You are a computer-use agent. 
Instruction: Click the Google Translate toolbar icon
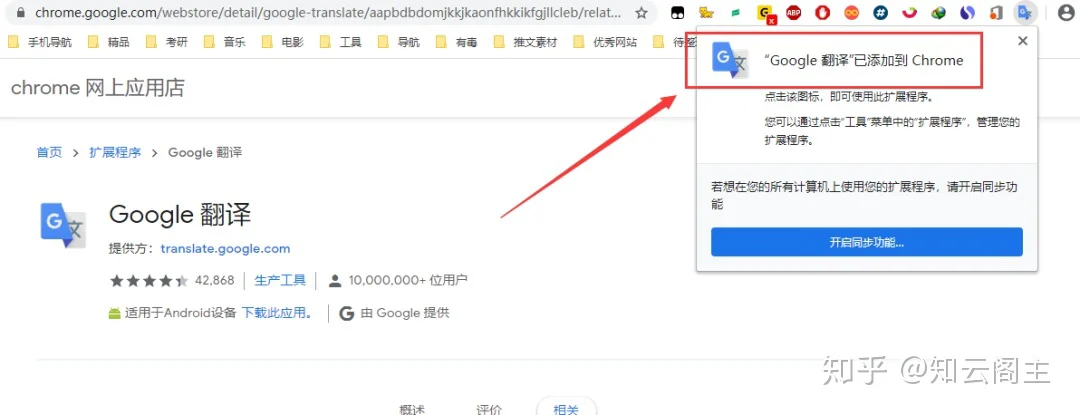tap(1026, 12)
